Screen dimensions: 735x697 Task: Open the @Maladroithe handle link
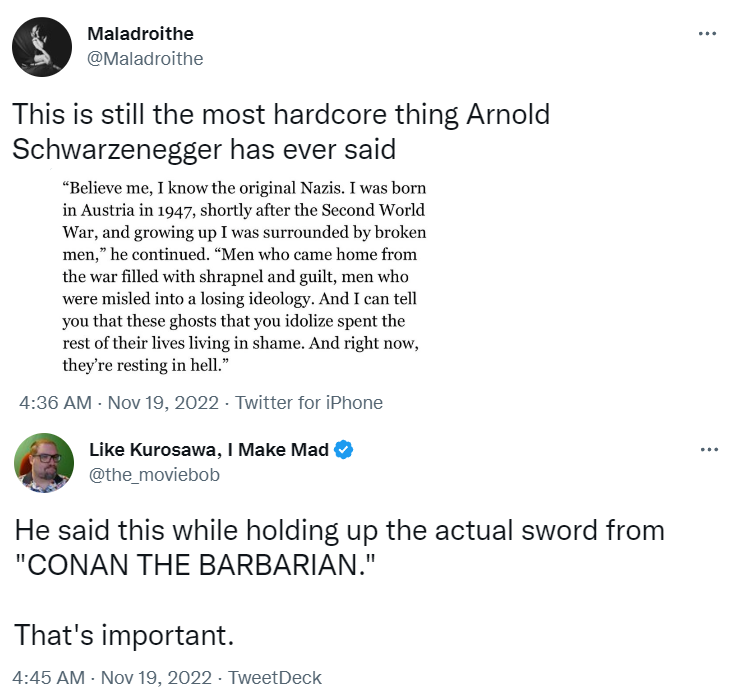coord(146,58)
